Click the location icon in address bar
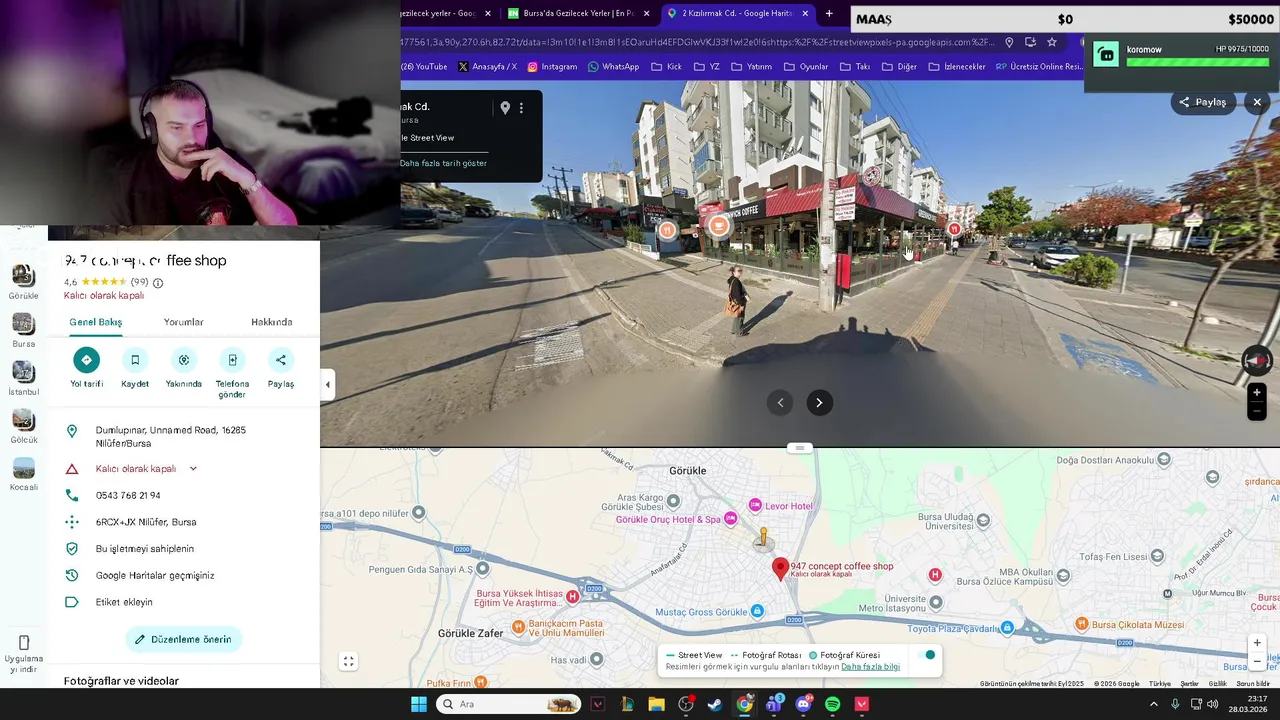Screen dimensions: 1280x720 tap(1009, 42)
